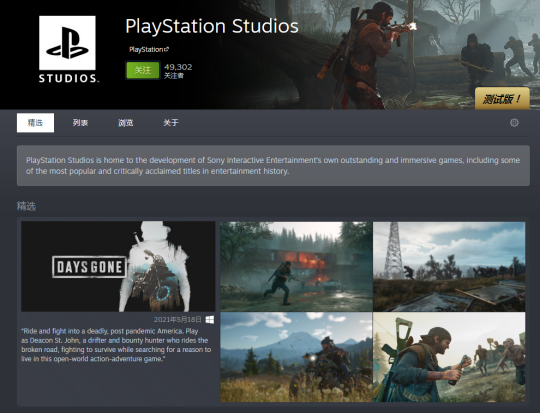Select the 精选 tab
The width and height of the screenshot is (540, 413).
tap(35, 123)
